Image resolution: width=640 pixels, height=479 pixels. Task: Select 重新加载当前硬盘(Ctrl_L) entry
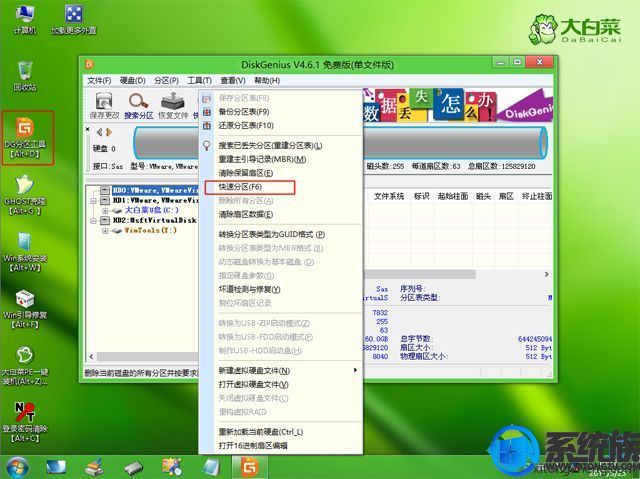[281, 432]
